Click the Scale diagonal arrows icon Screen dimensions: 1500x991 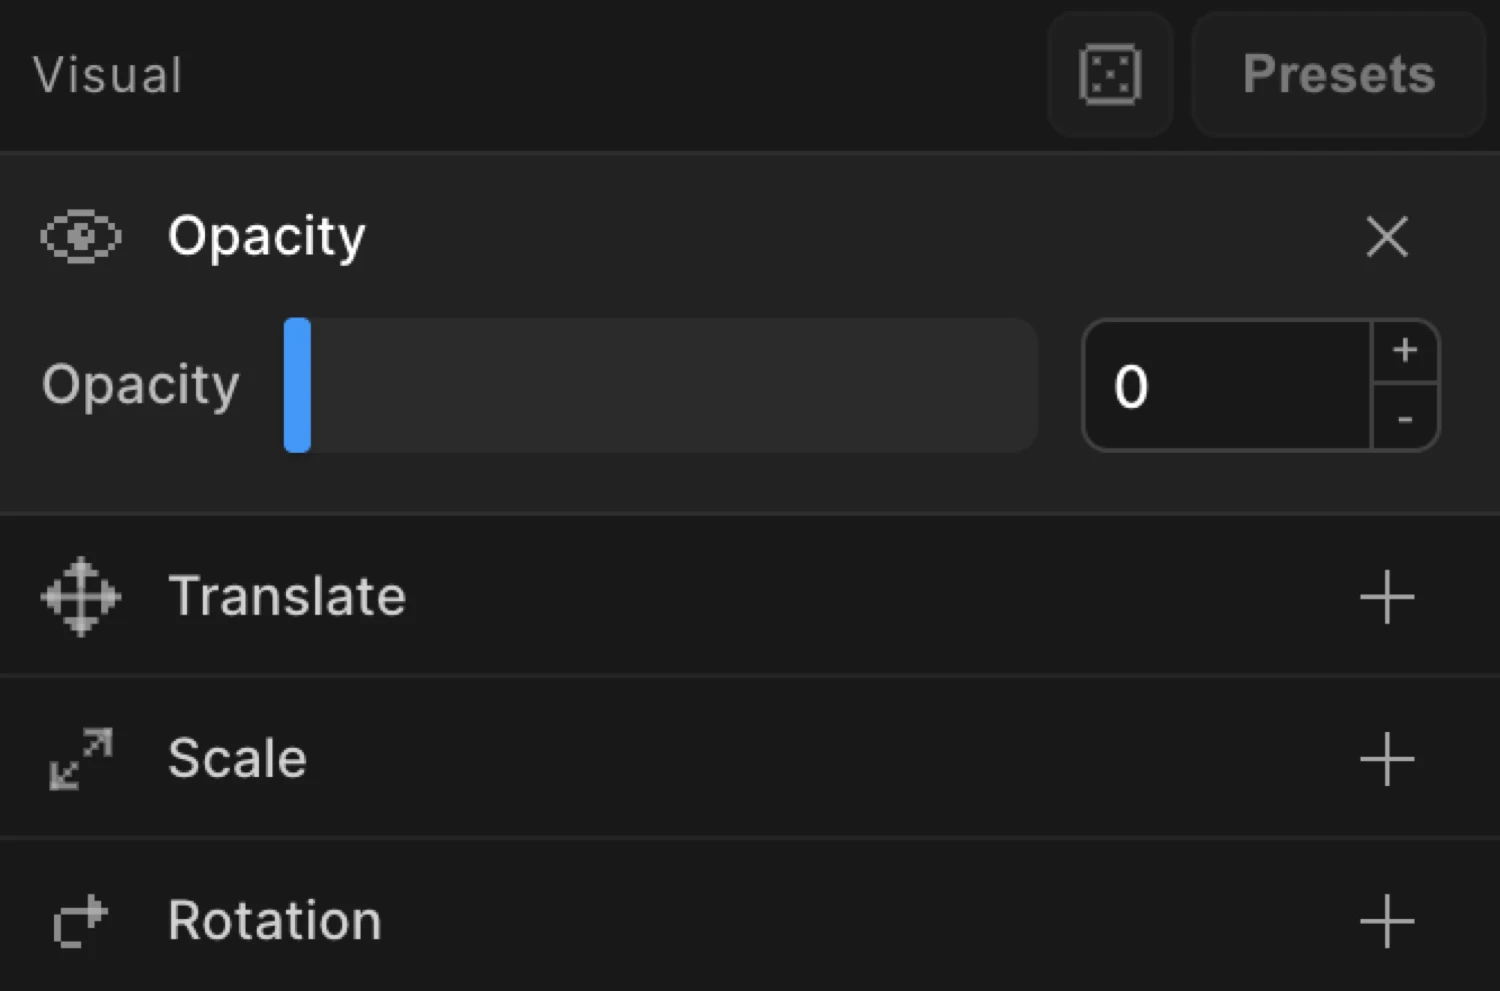(x=80, y=760)
